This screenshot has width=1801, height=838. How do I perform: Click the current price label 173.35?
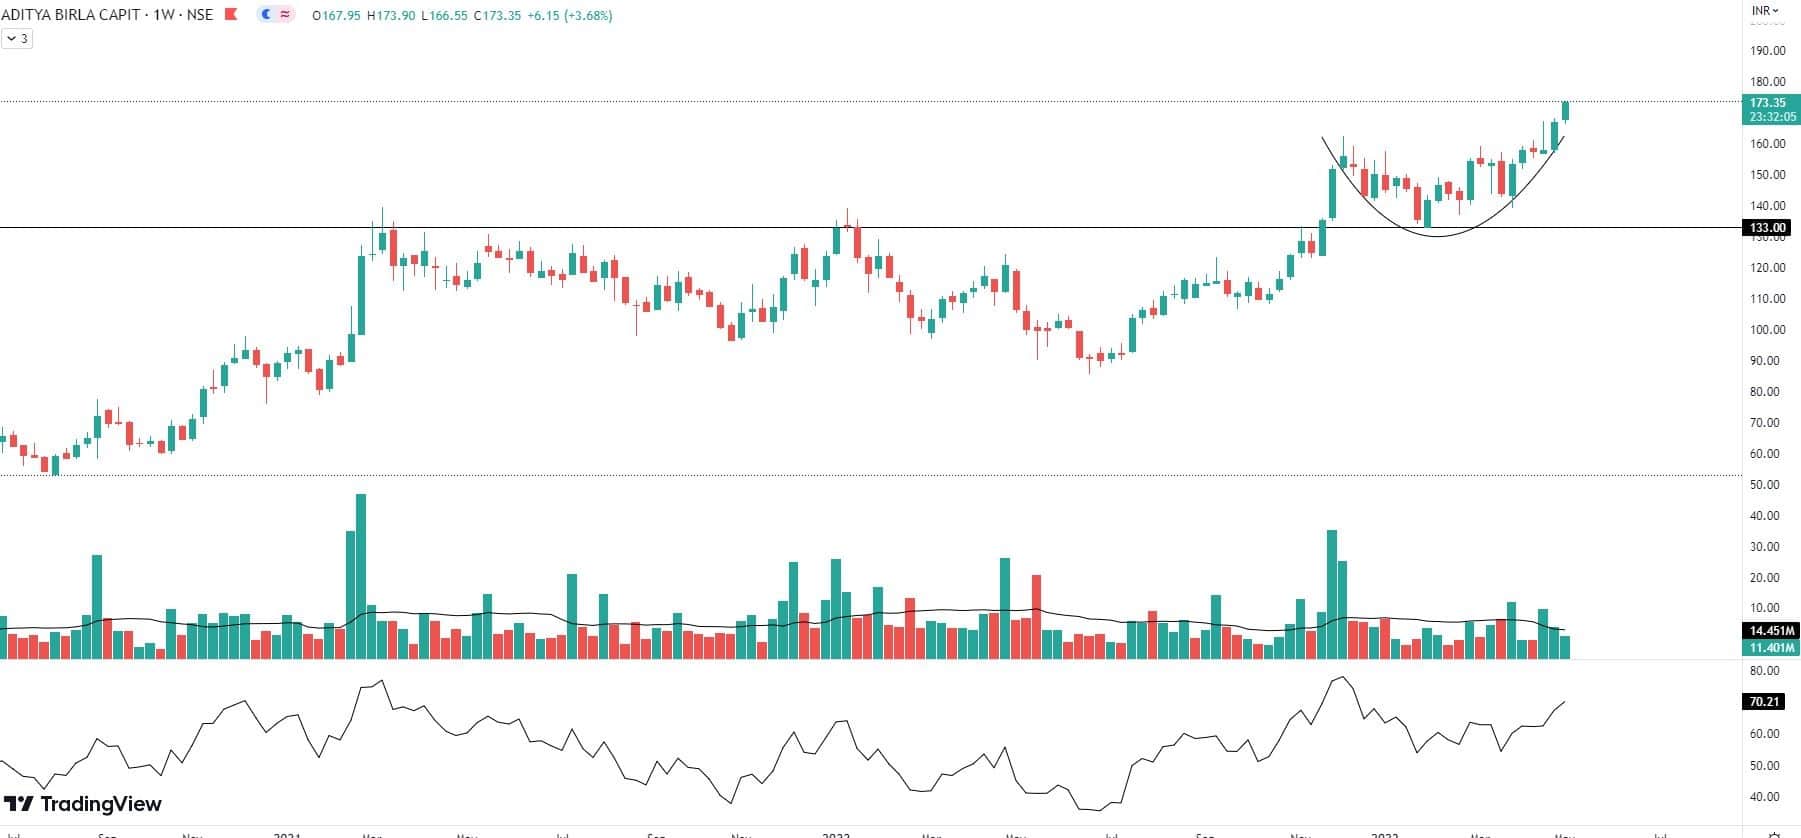click(x=1768, y=103)
